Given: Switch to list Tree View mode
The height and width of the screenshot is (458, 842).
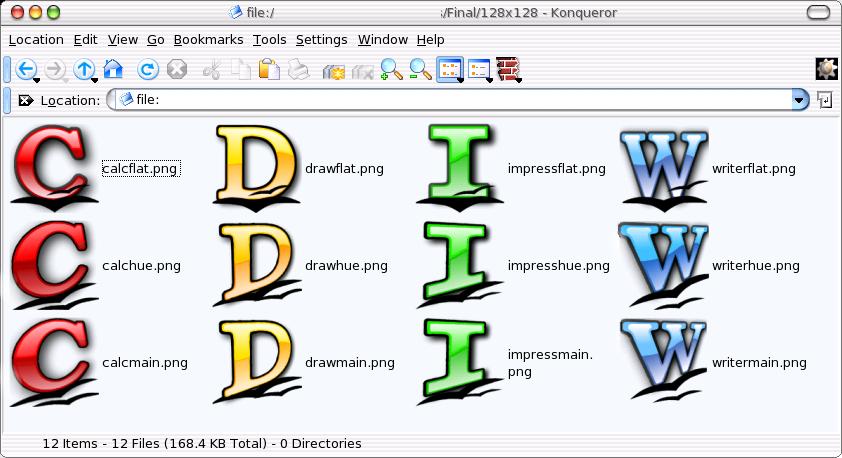Looking at the screenshot, I should click(478, 69).
